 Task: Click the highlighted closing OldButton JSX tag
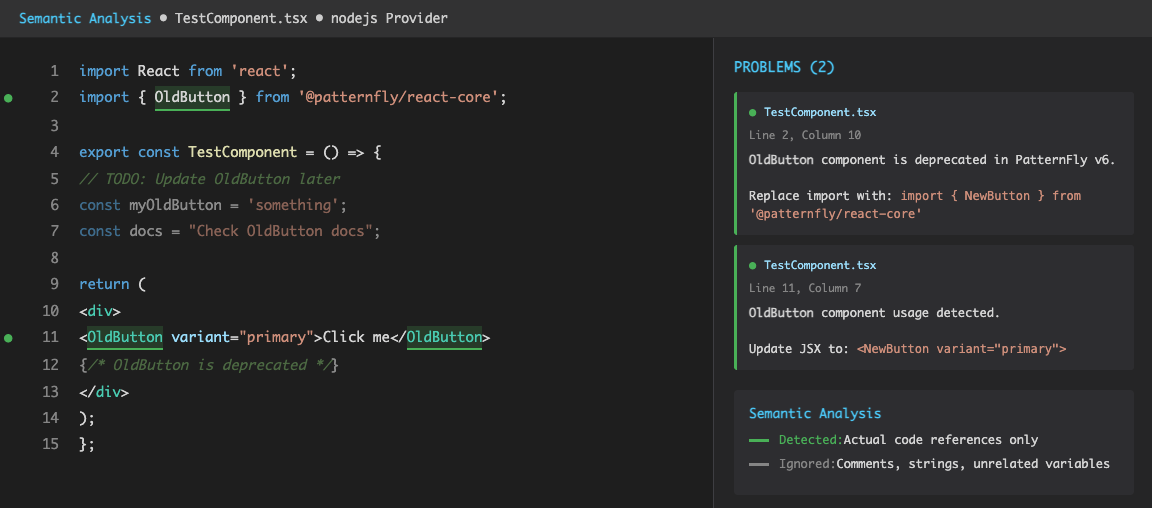pyautogui.click(x=444, y=337)
